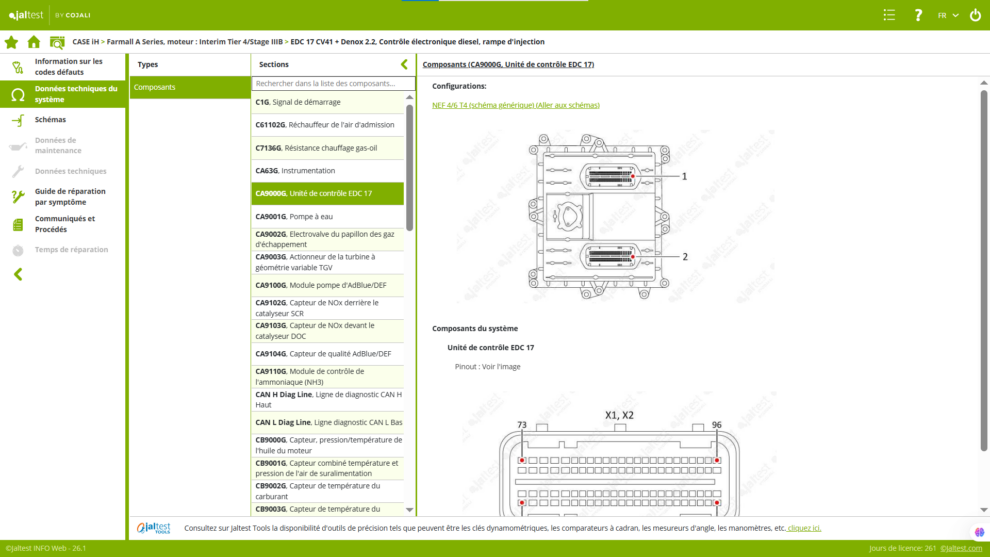Click power logout icon
Screen dimensions: 990x557
tap(975, 15)
